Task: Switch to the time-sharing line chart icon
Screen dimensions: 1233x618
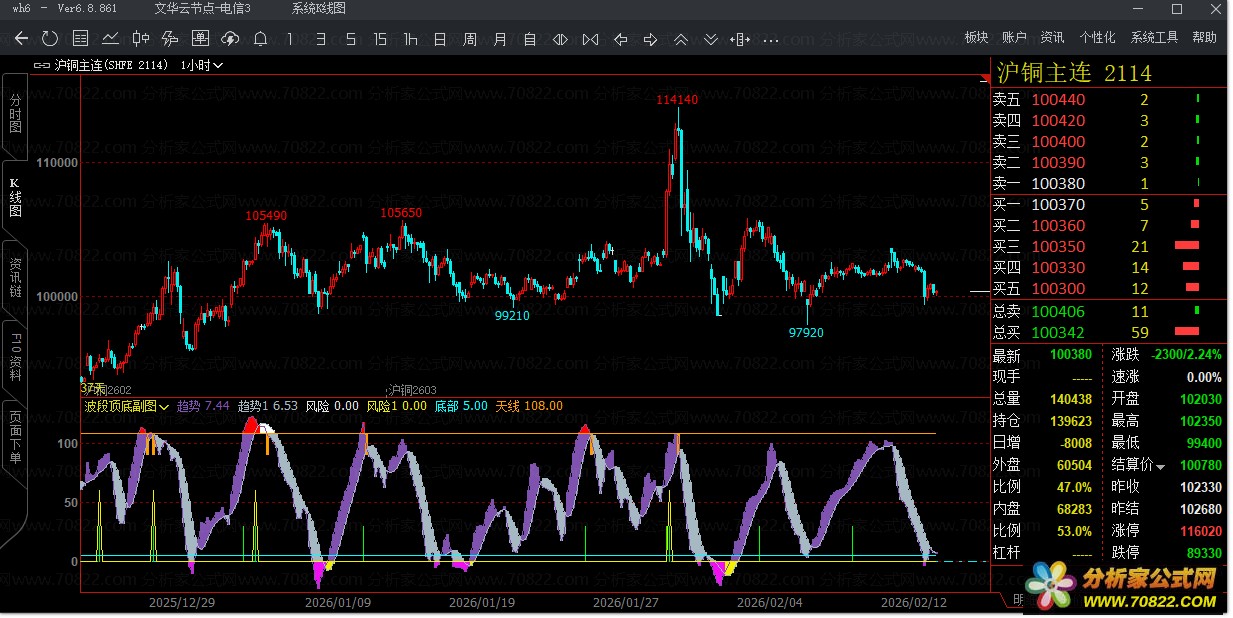Action: click(110, 39)
